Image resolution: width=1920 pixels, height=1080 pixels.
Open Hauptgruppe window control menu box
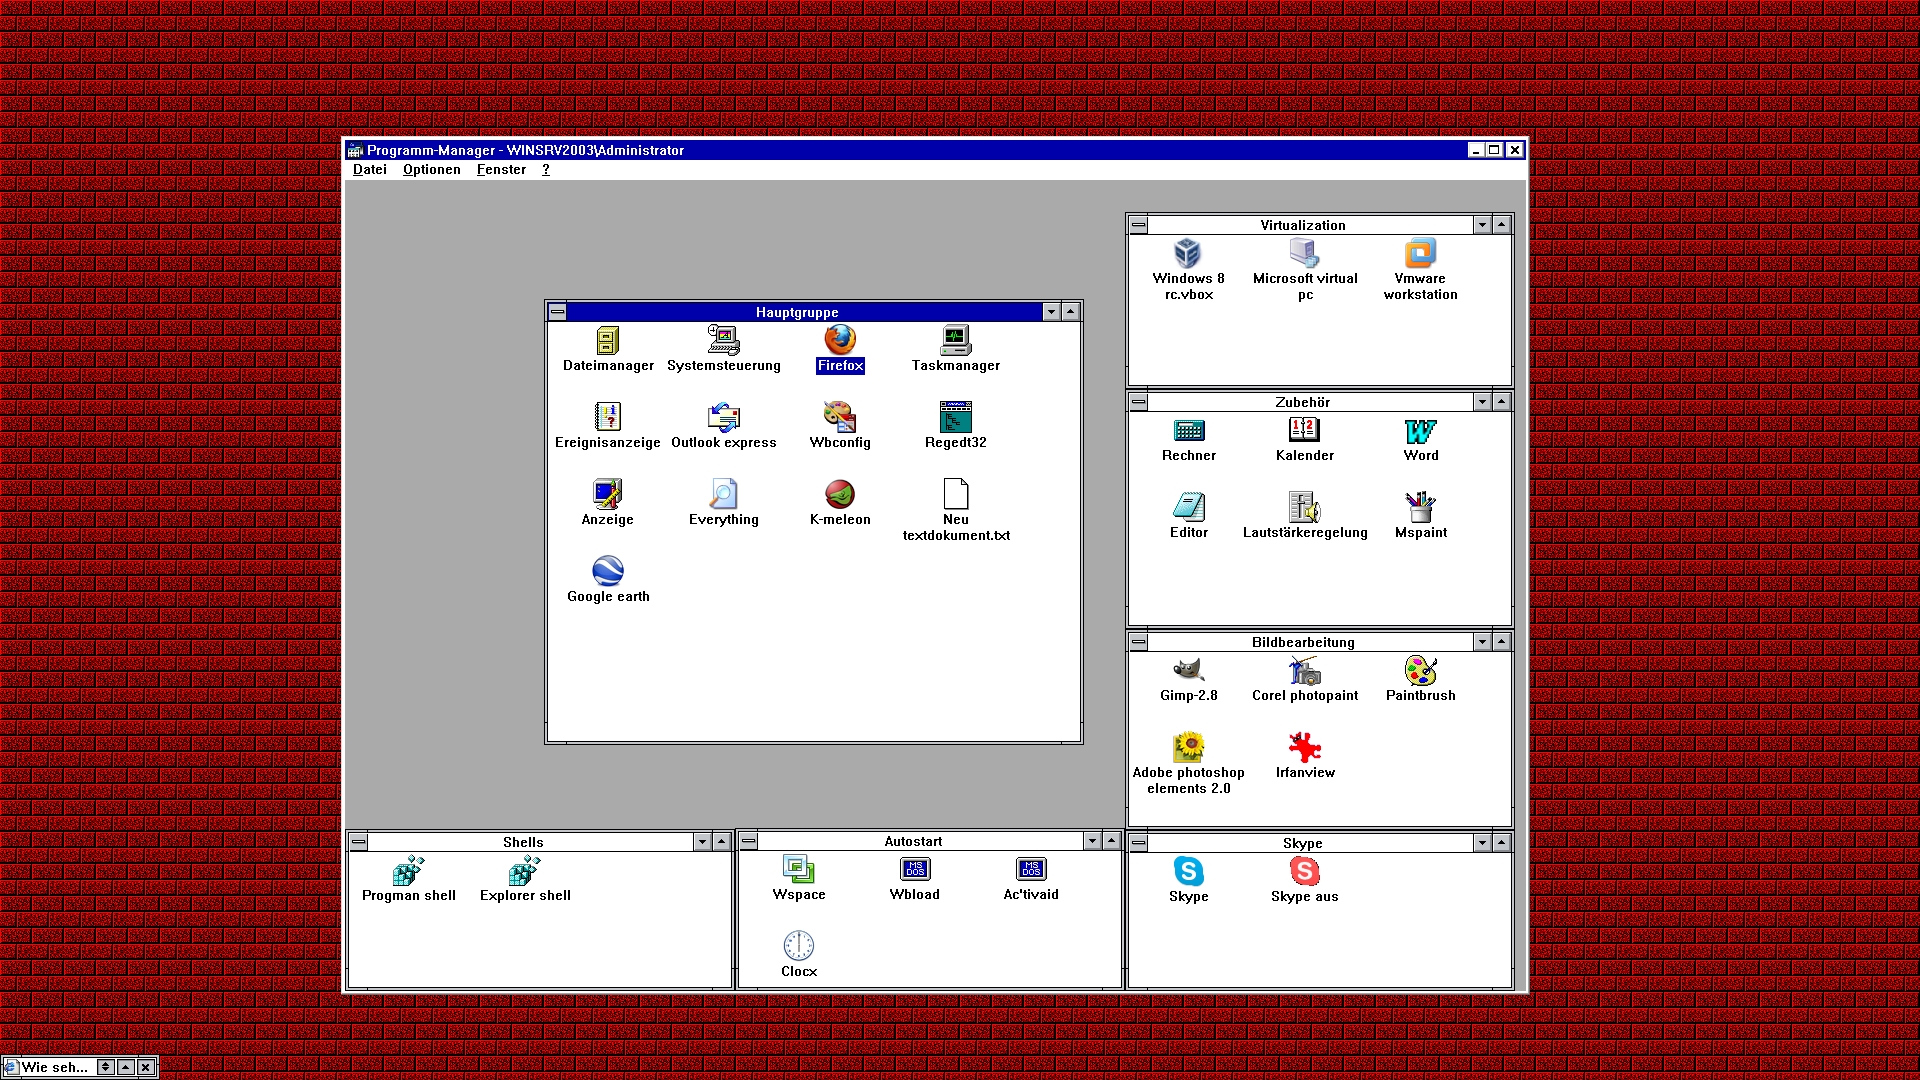(x=558, y=312)
